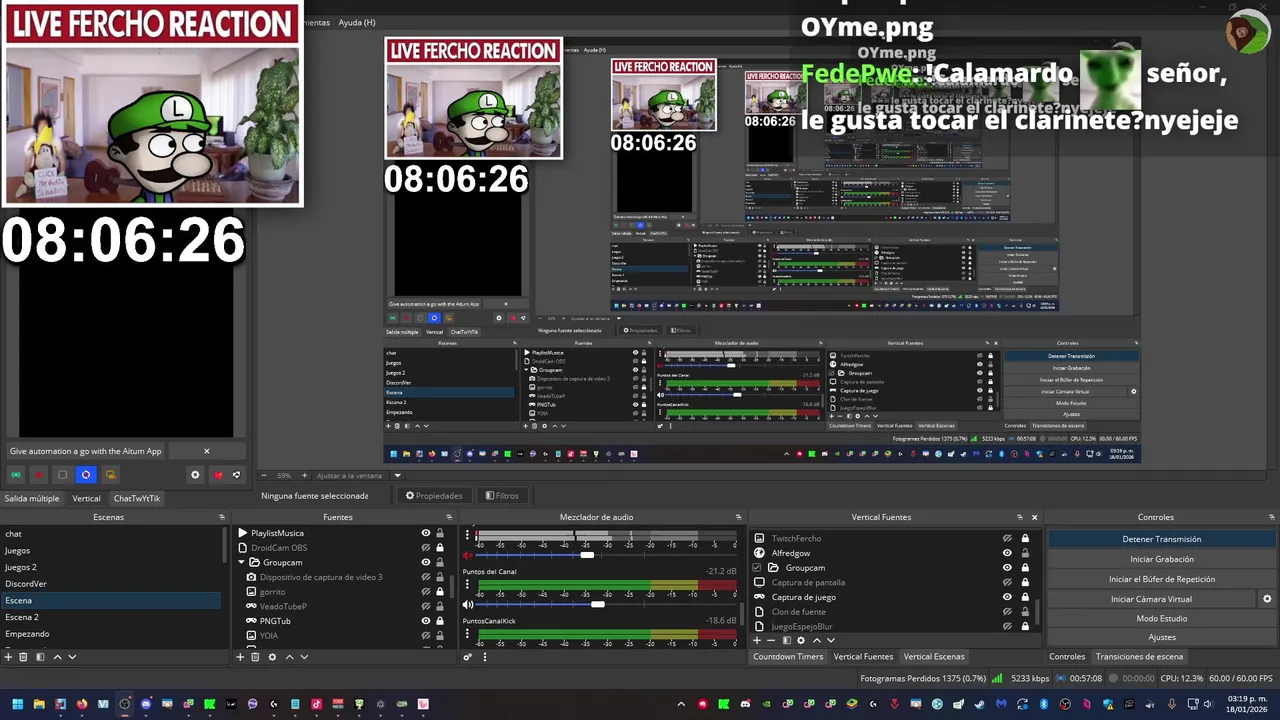The height and width of the screenshot is (720, 1280).
Task: Move source up arrow in Fuentes toolbar
Action: pyautogui.click(x=289, y=657)
